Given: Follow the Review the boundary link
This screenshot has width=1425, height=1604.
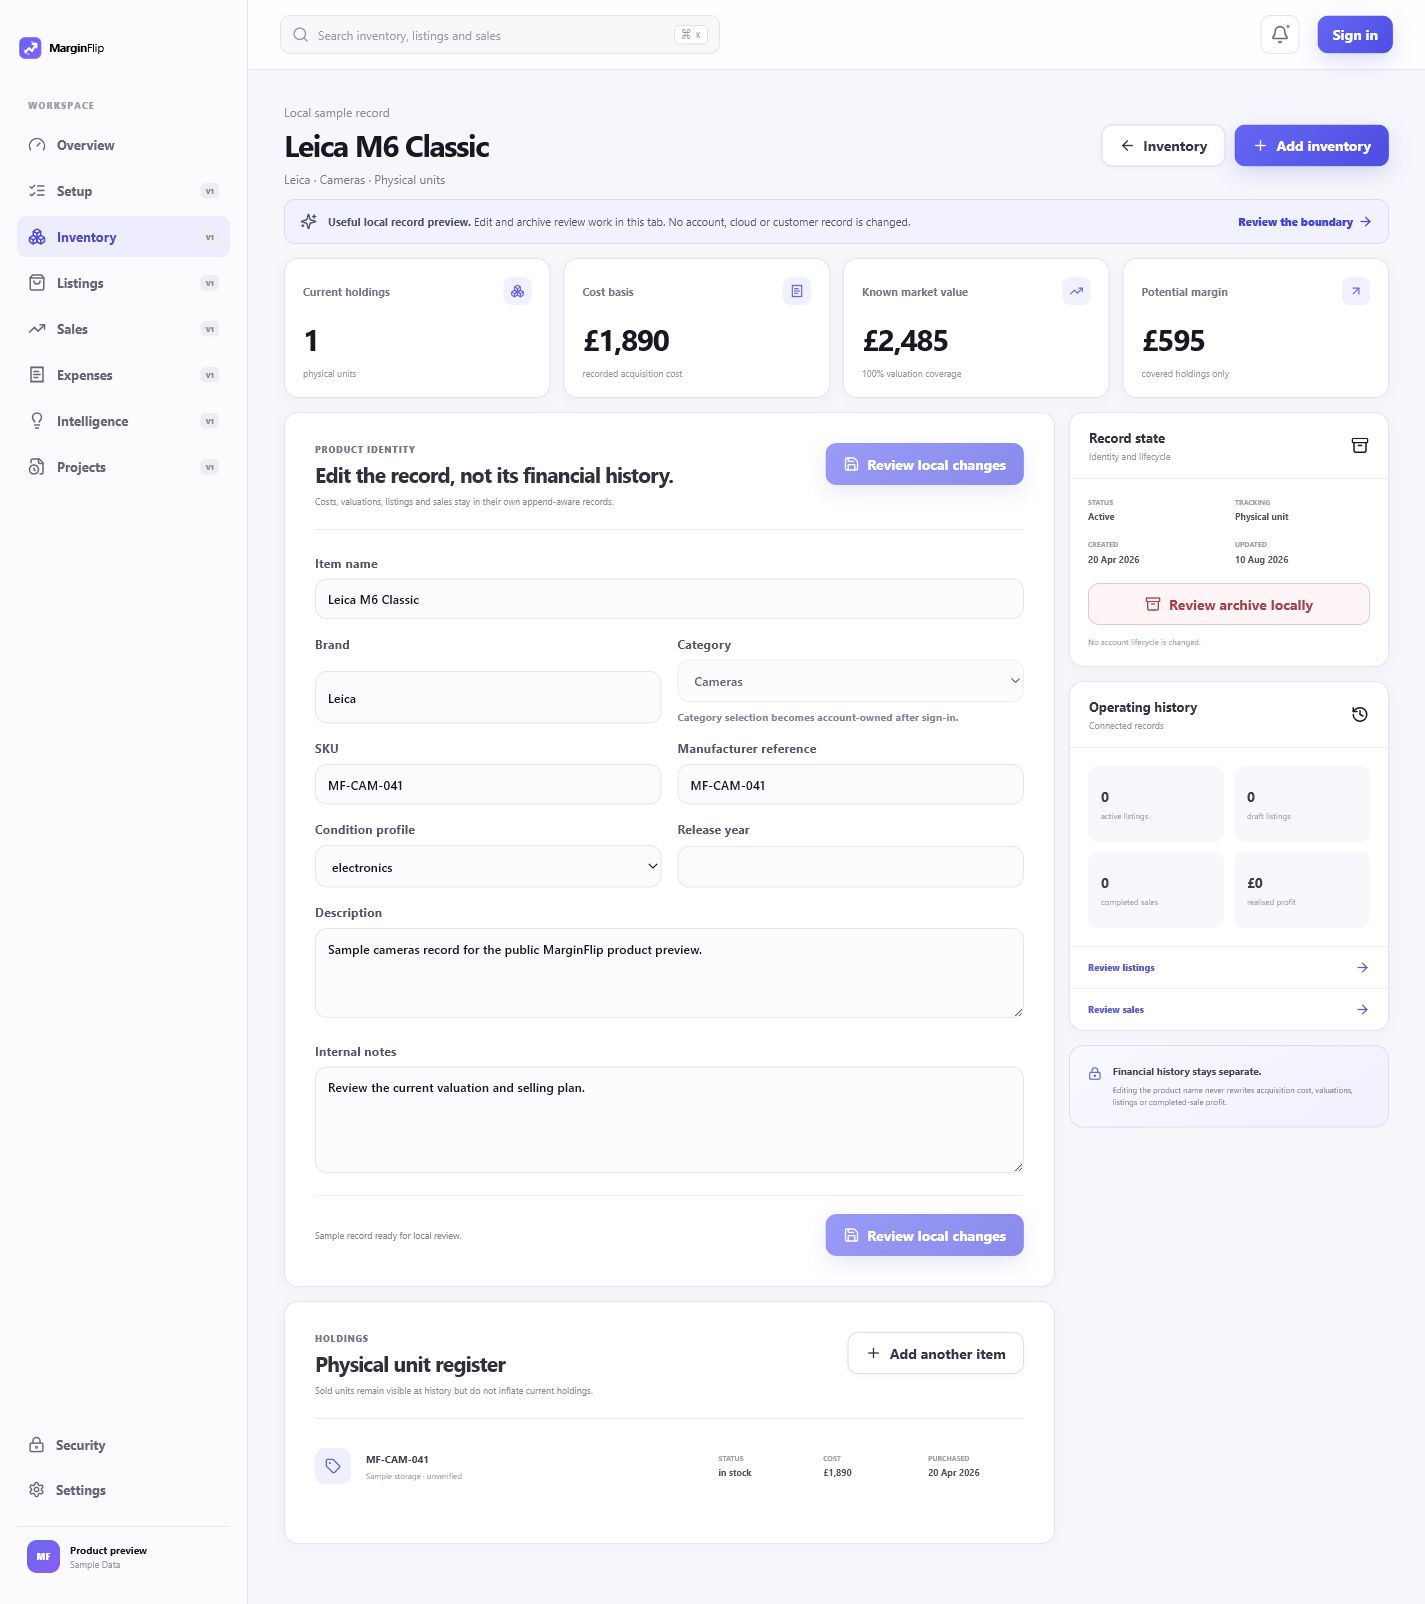Looking at the screenshot, I should pyautogui.click(x=1304, y=222).
